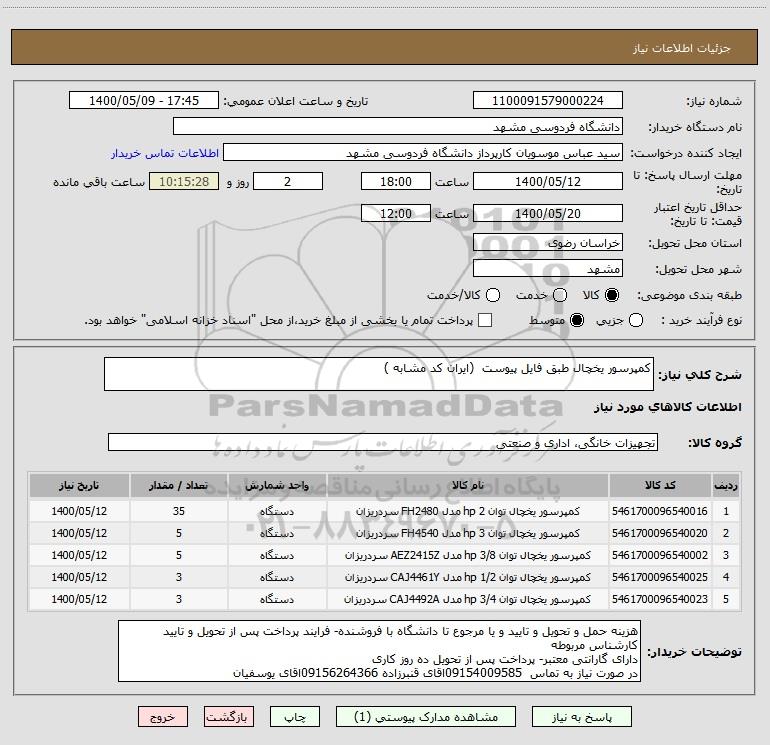The image size is (770, 745).
Task: Click the remaining time field 10:15:28
Action: (x=184, y=181)
